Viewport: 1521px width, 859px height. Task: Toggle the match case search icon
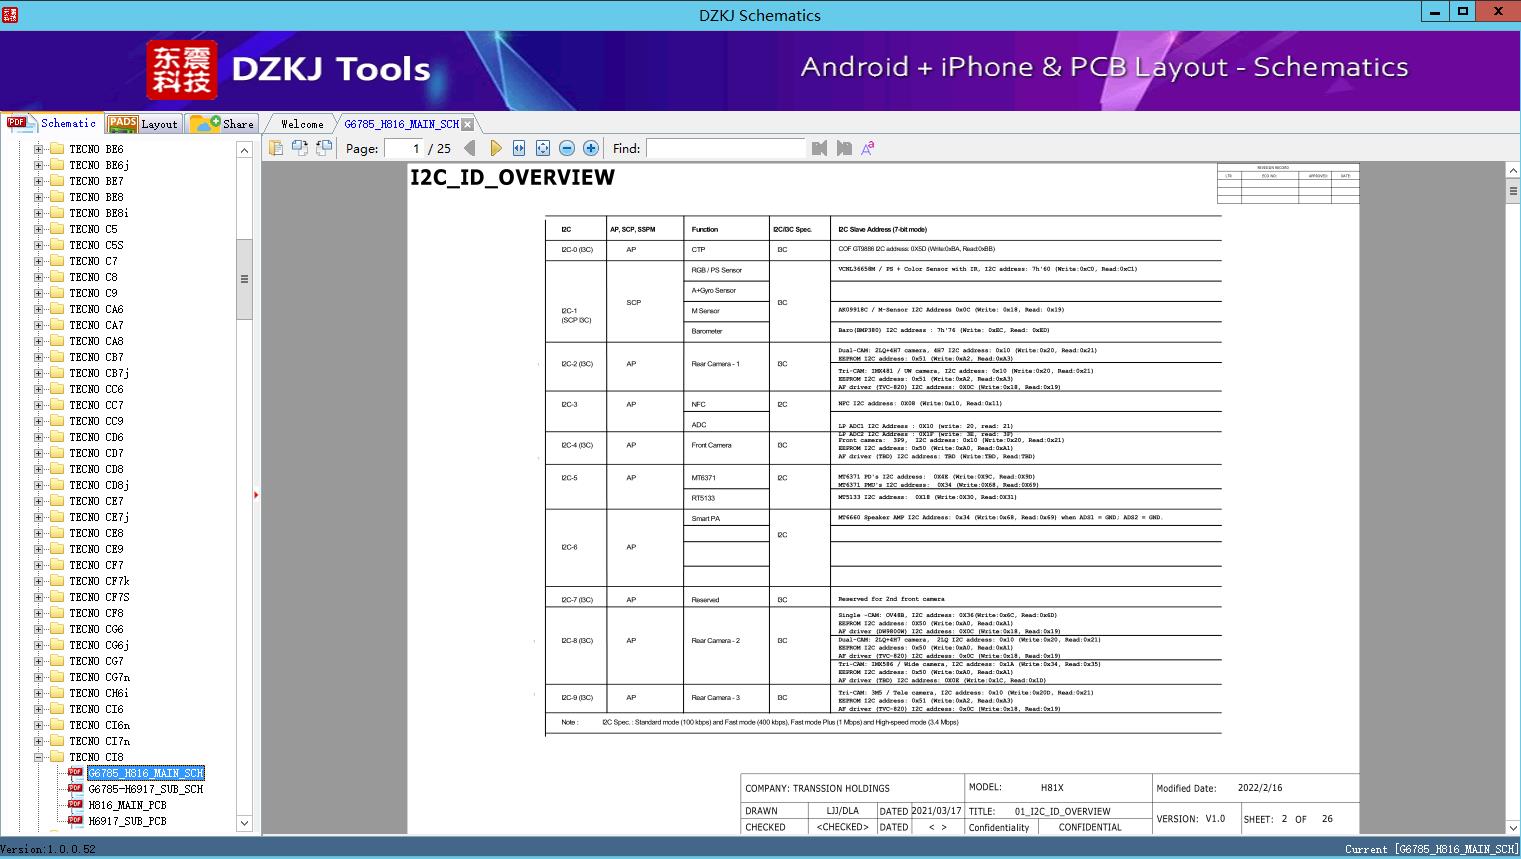868,148
